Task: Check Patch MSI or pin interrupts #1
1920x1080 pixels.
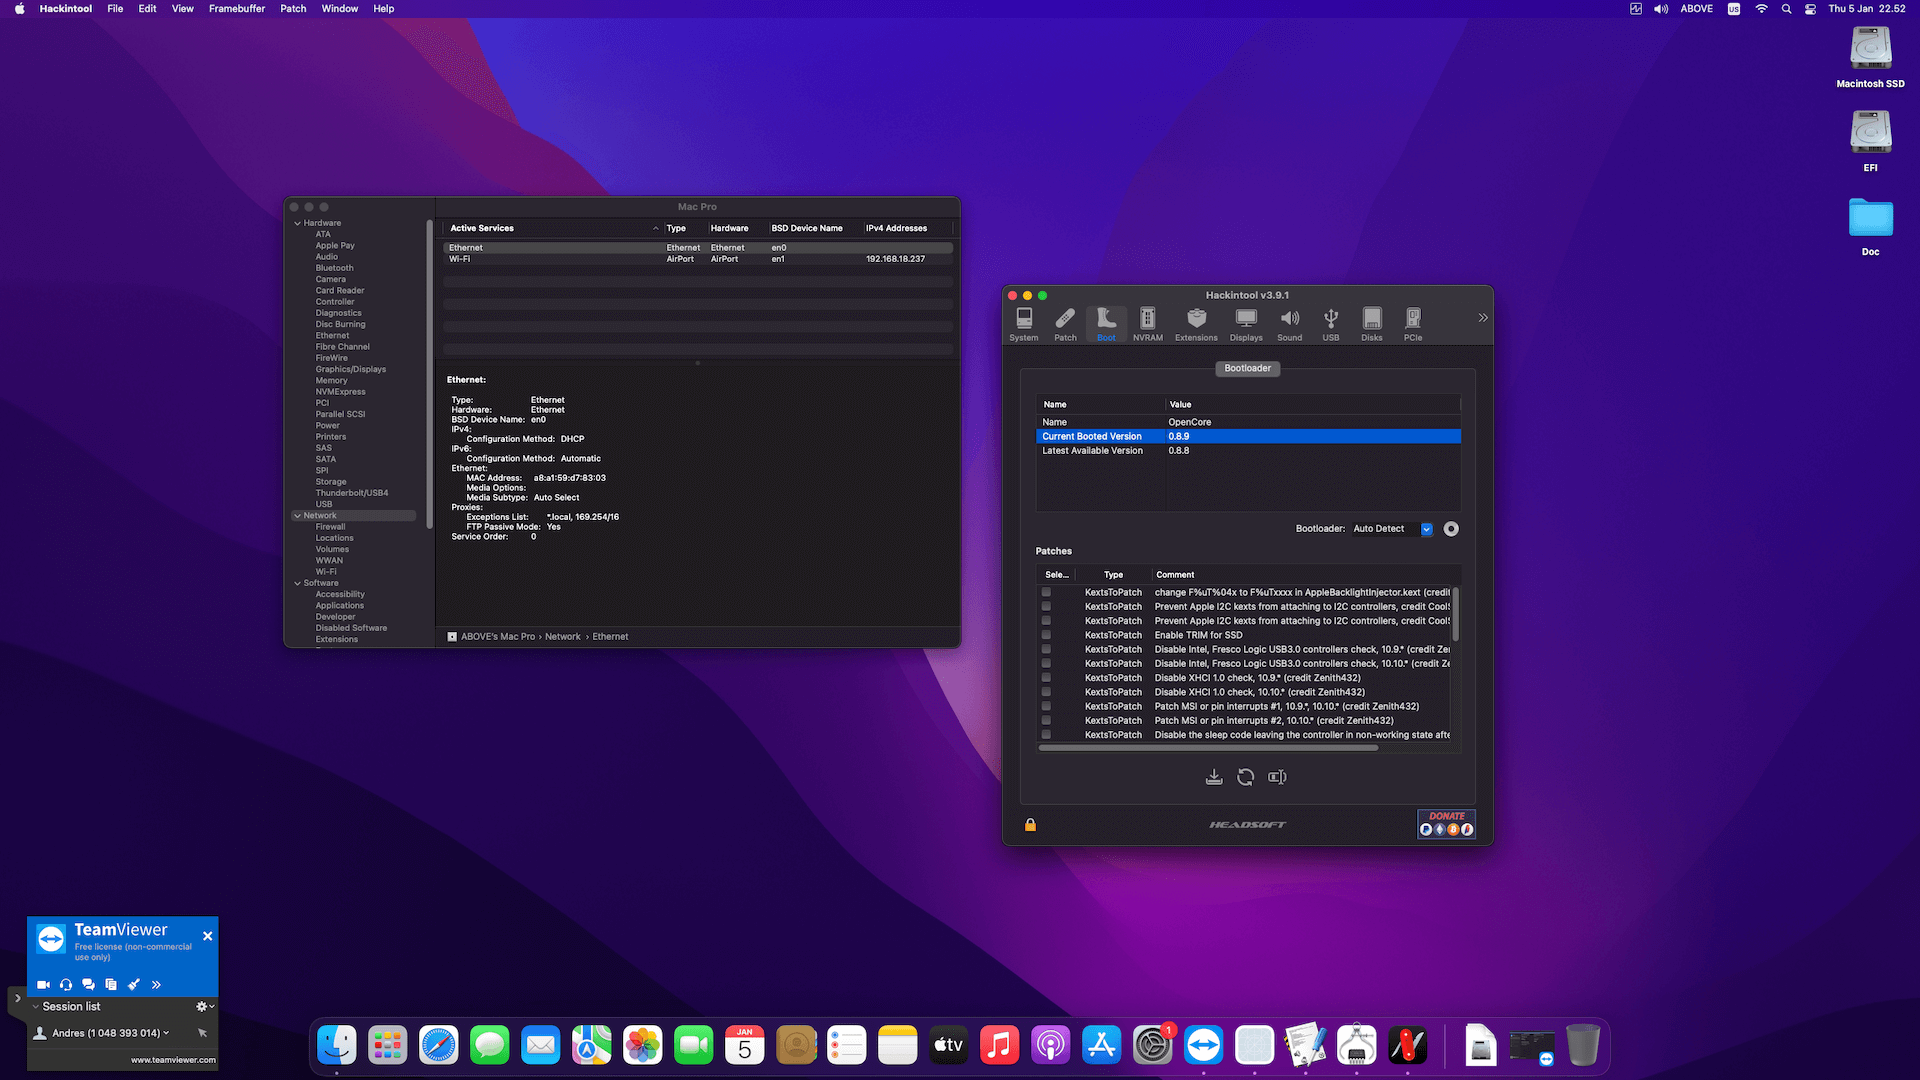Action: point(1046,706)
